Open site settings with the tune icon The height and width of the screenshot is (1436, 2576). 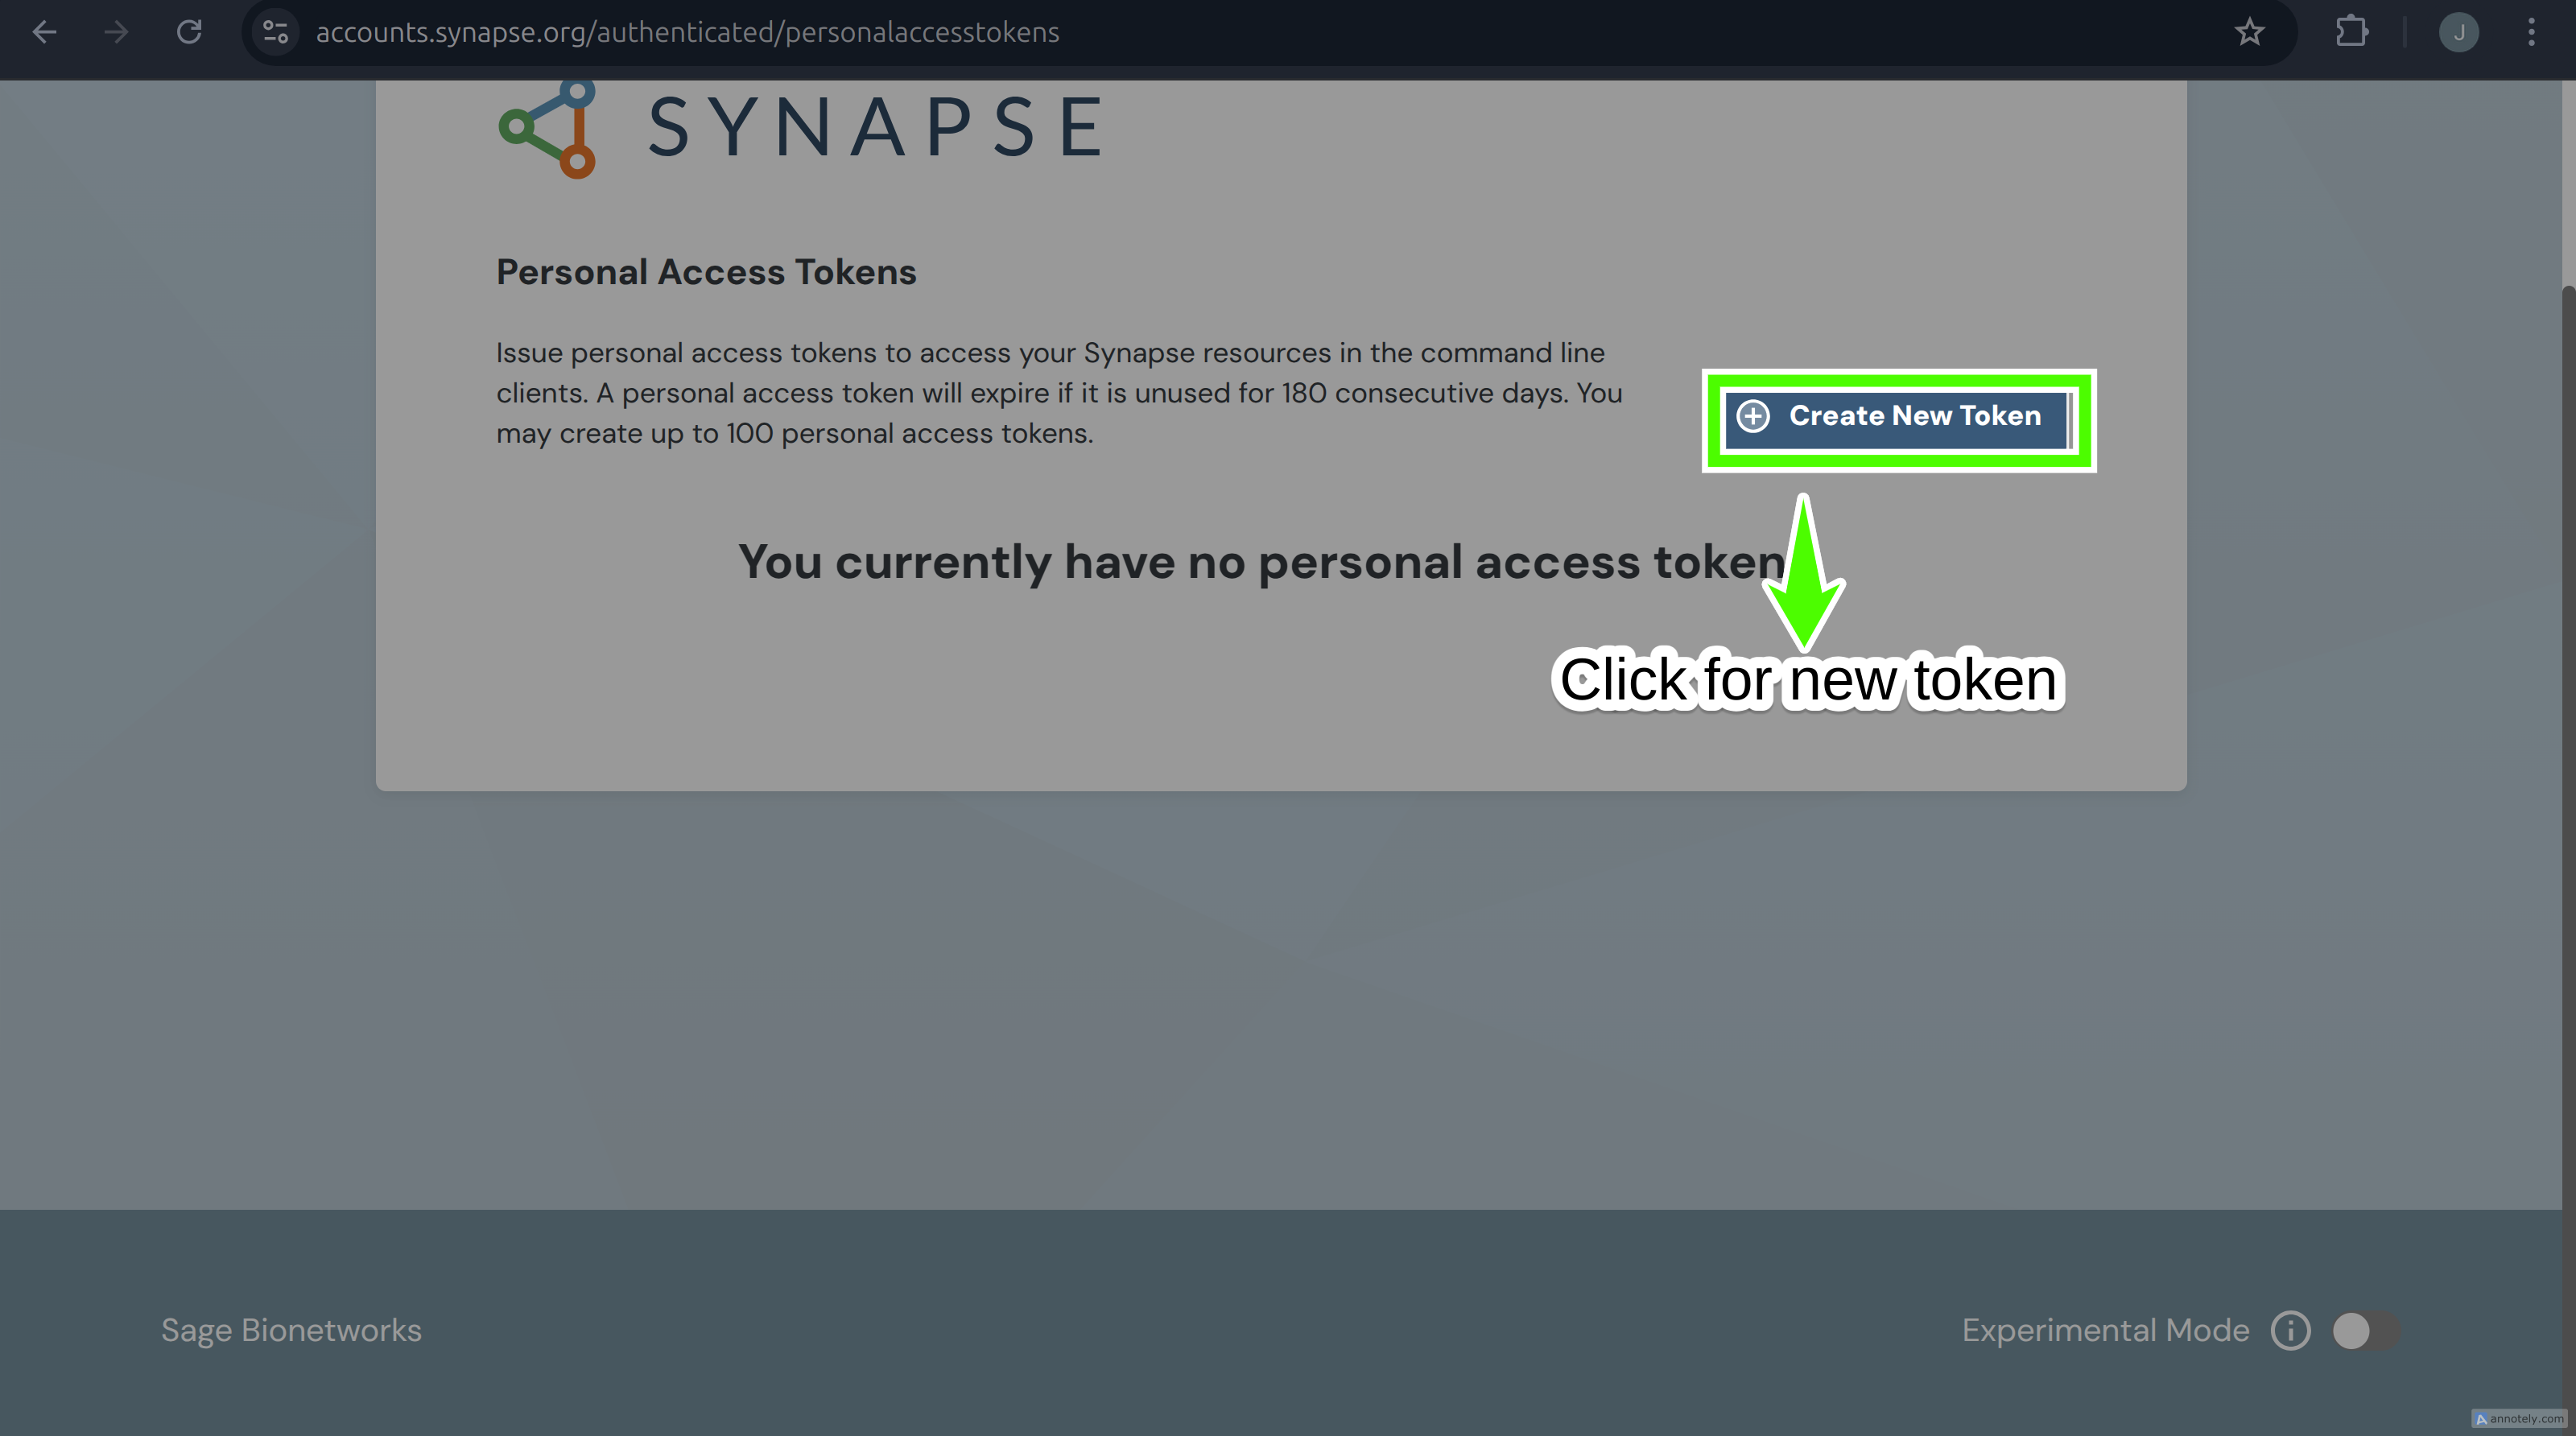pyautogui.click(x=275, y=32)
